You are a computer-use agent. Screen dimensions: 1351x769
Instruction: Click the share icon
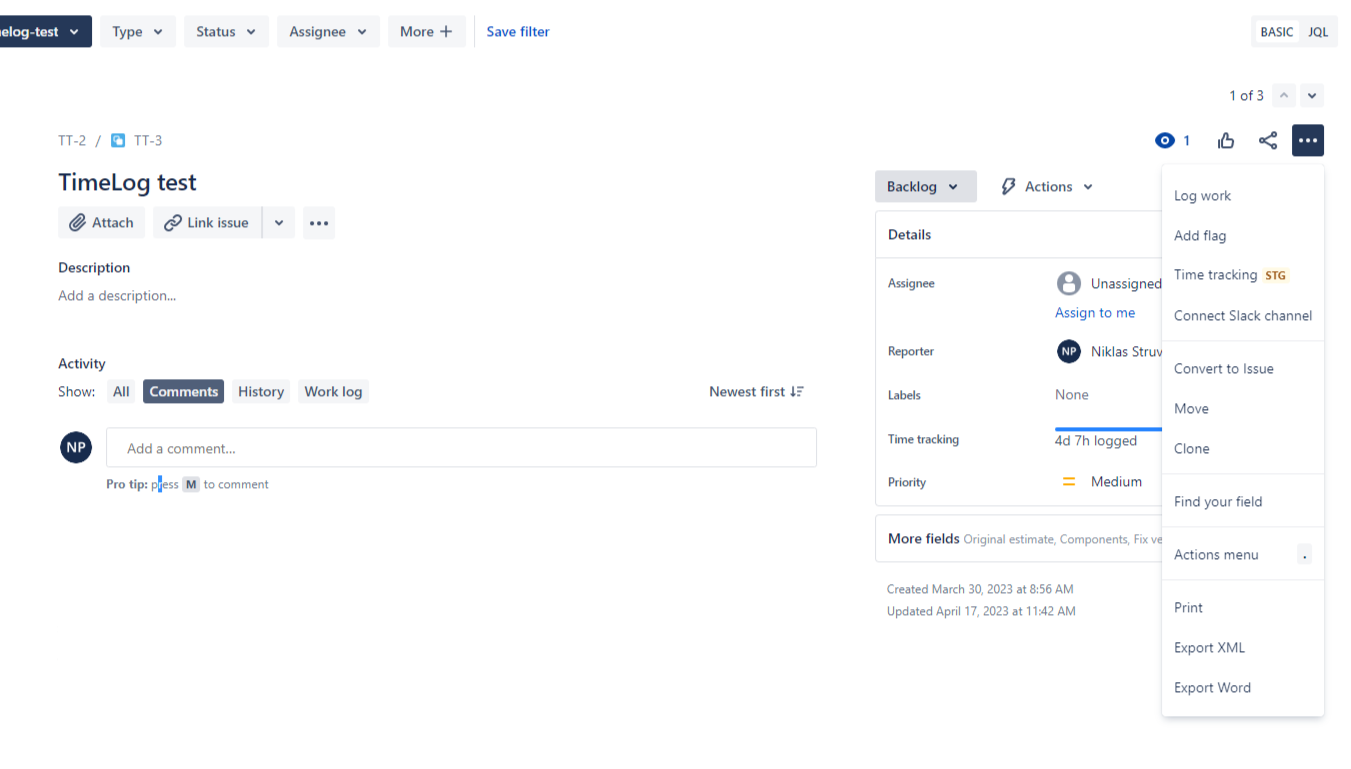pyautogui.click(x=1267, y=140)
